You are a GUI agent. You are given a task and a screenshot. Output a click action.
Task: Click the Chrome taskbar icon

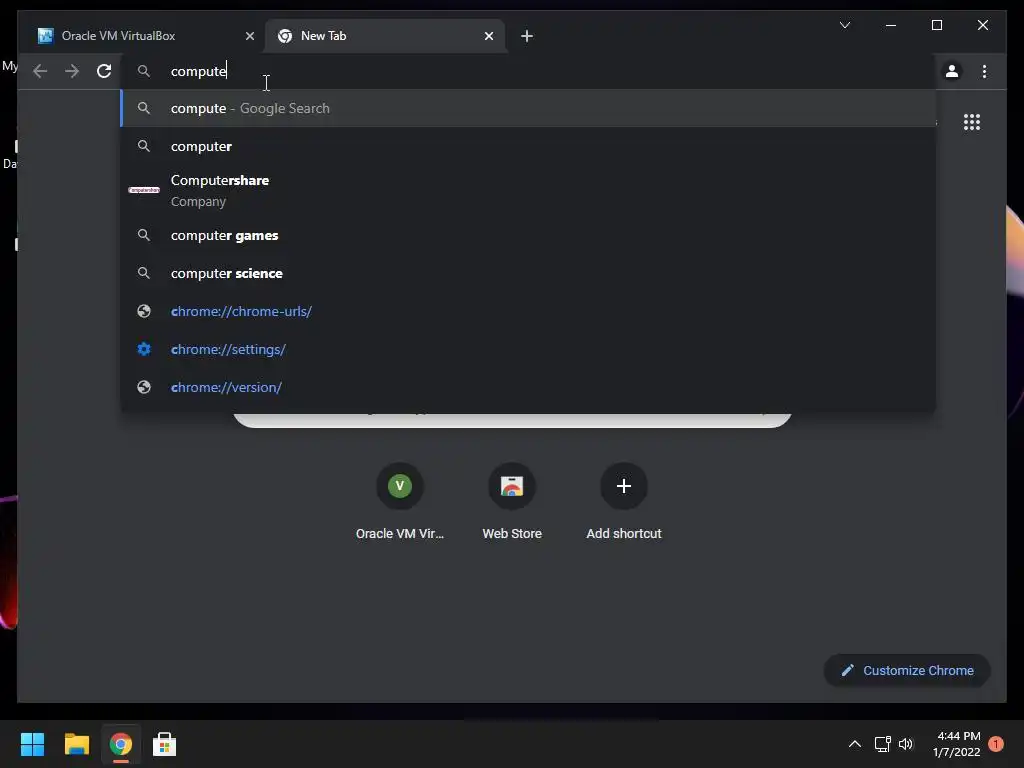tap(121, 744)
